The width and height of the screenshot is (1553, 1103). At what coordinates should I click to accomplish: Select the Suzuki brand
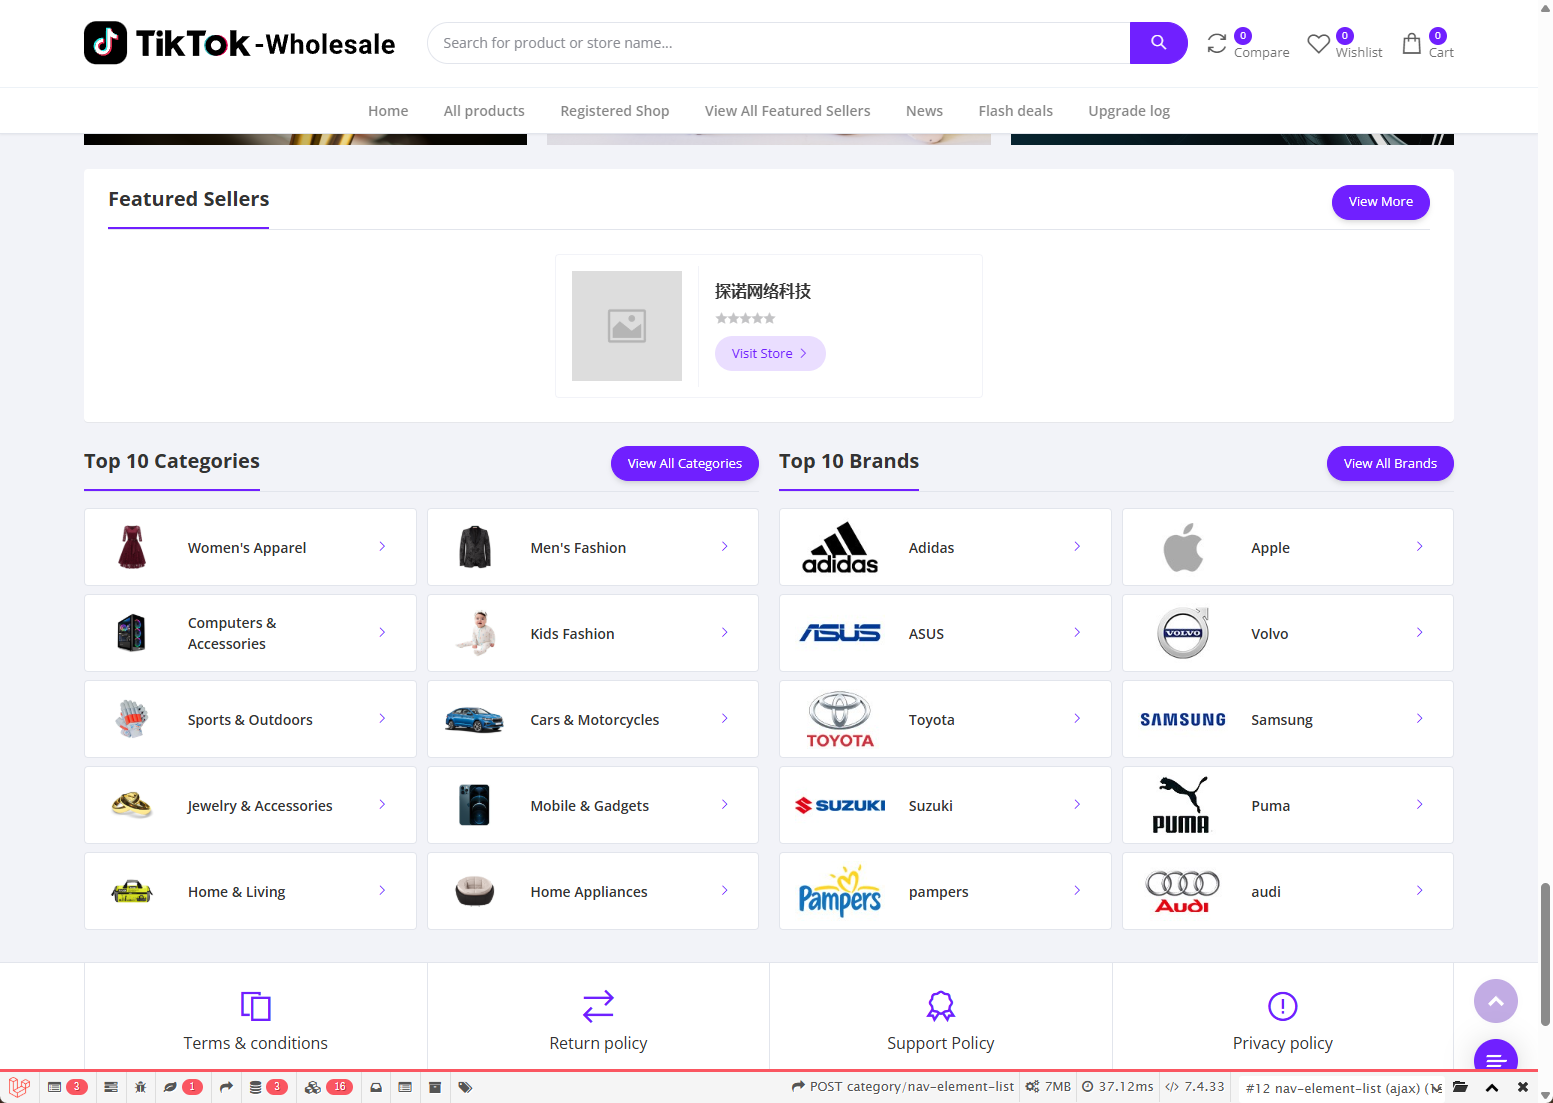click(945, 805)
